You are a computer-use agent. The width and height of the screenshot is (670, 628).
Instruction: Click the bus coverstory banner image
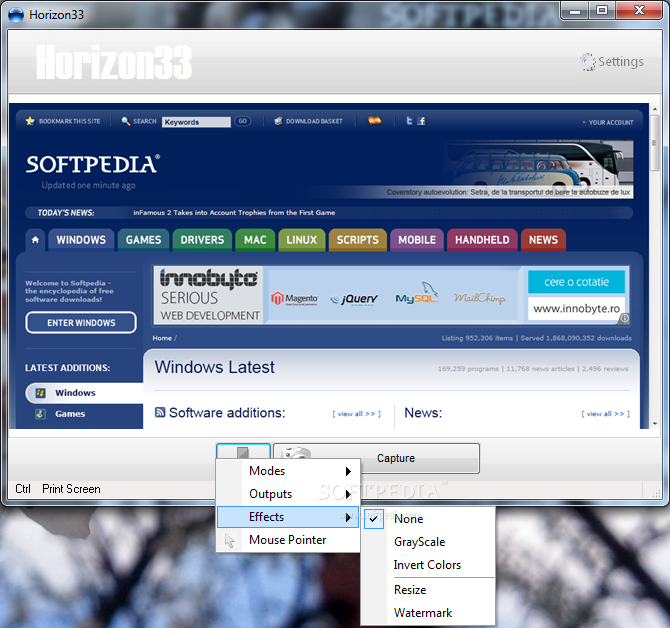point(538,168)
